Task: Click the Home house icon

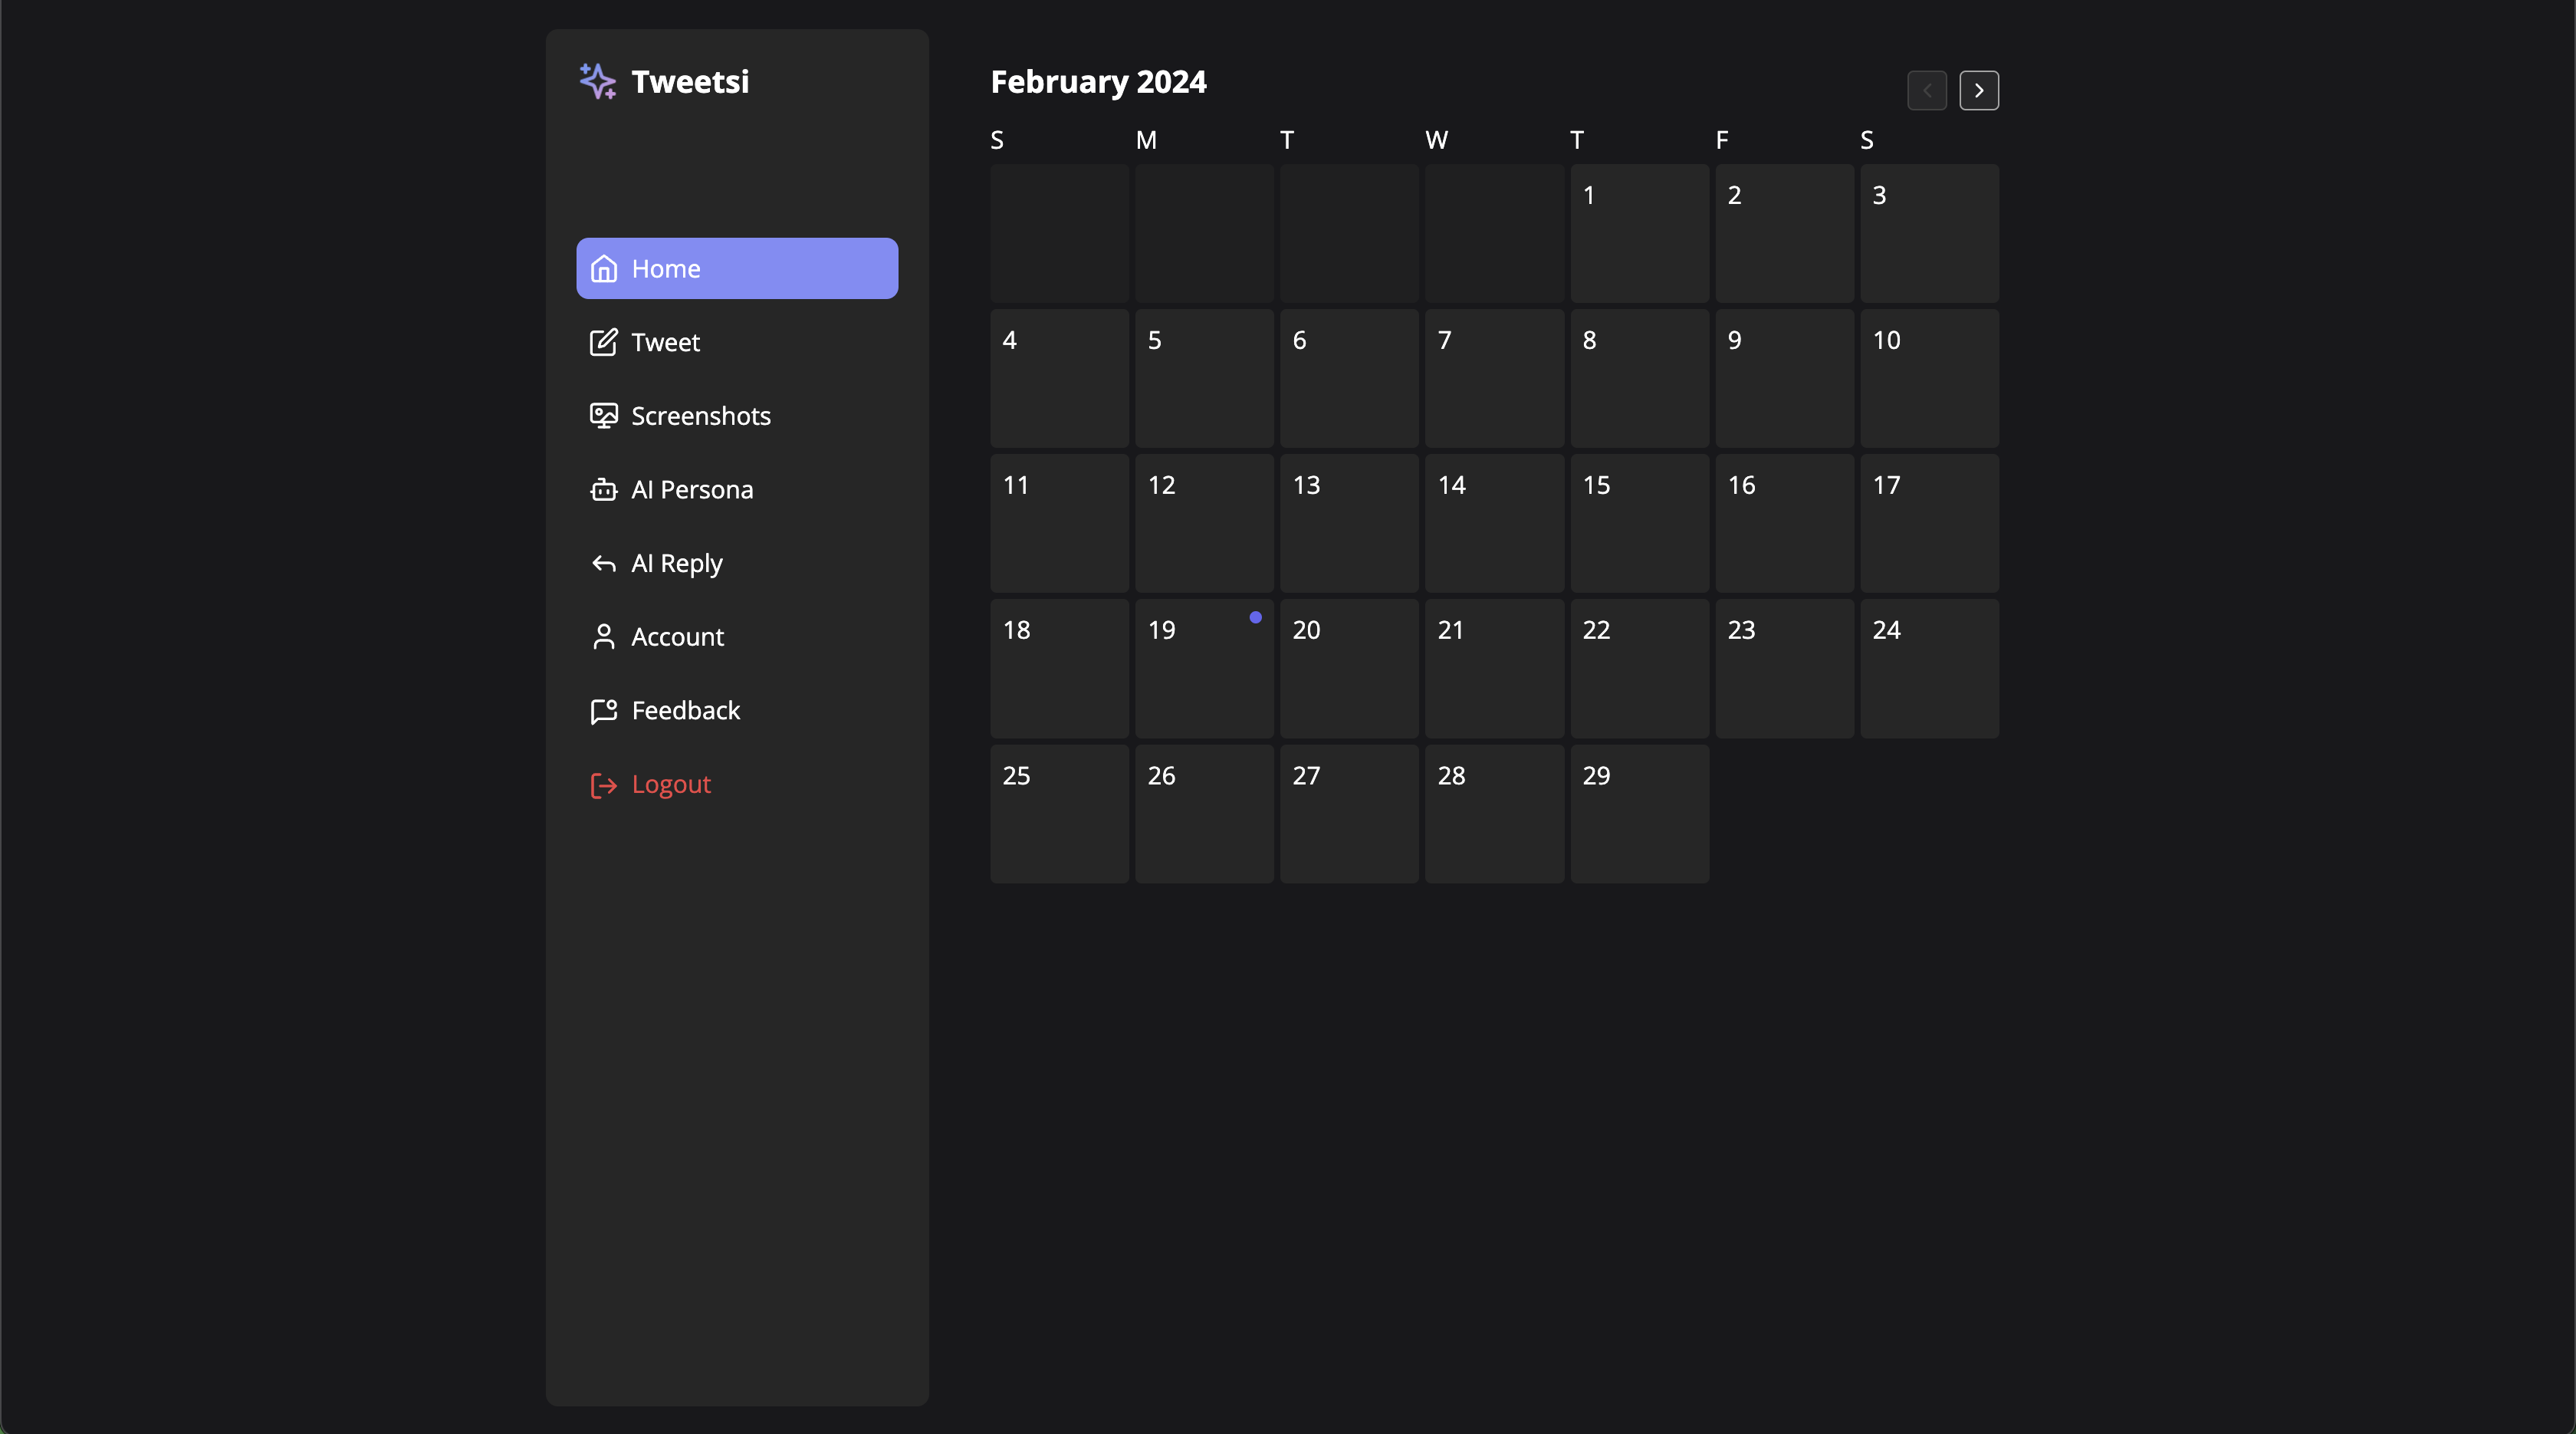Action: pos(603,269)
